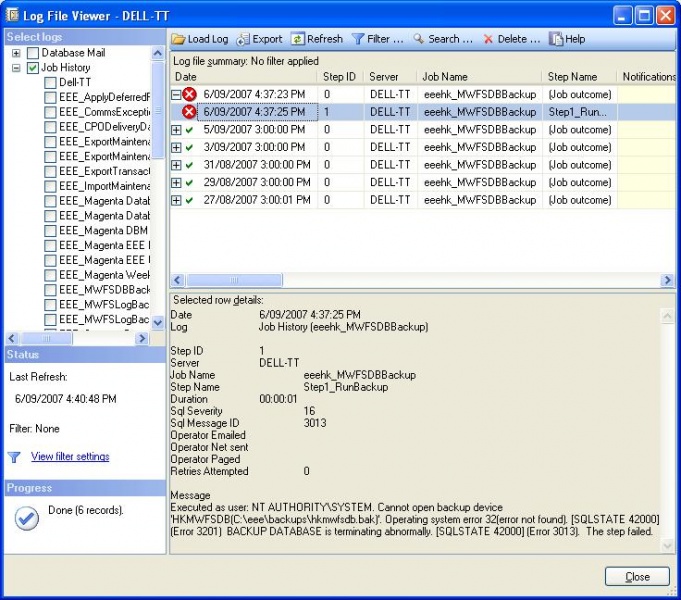Click the log tree scroll-left arrow

[12, 338]
